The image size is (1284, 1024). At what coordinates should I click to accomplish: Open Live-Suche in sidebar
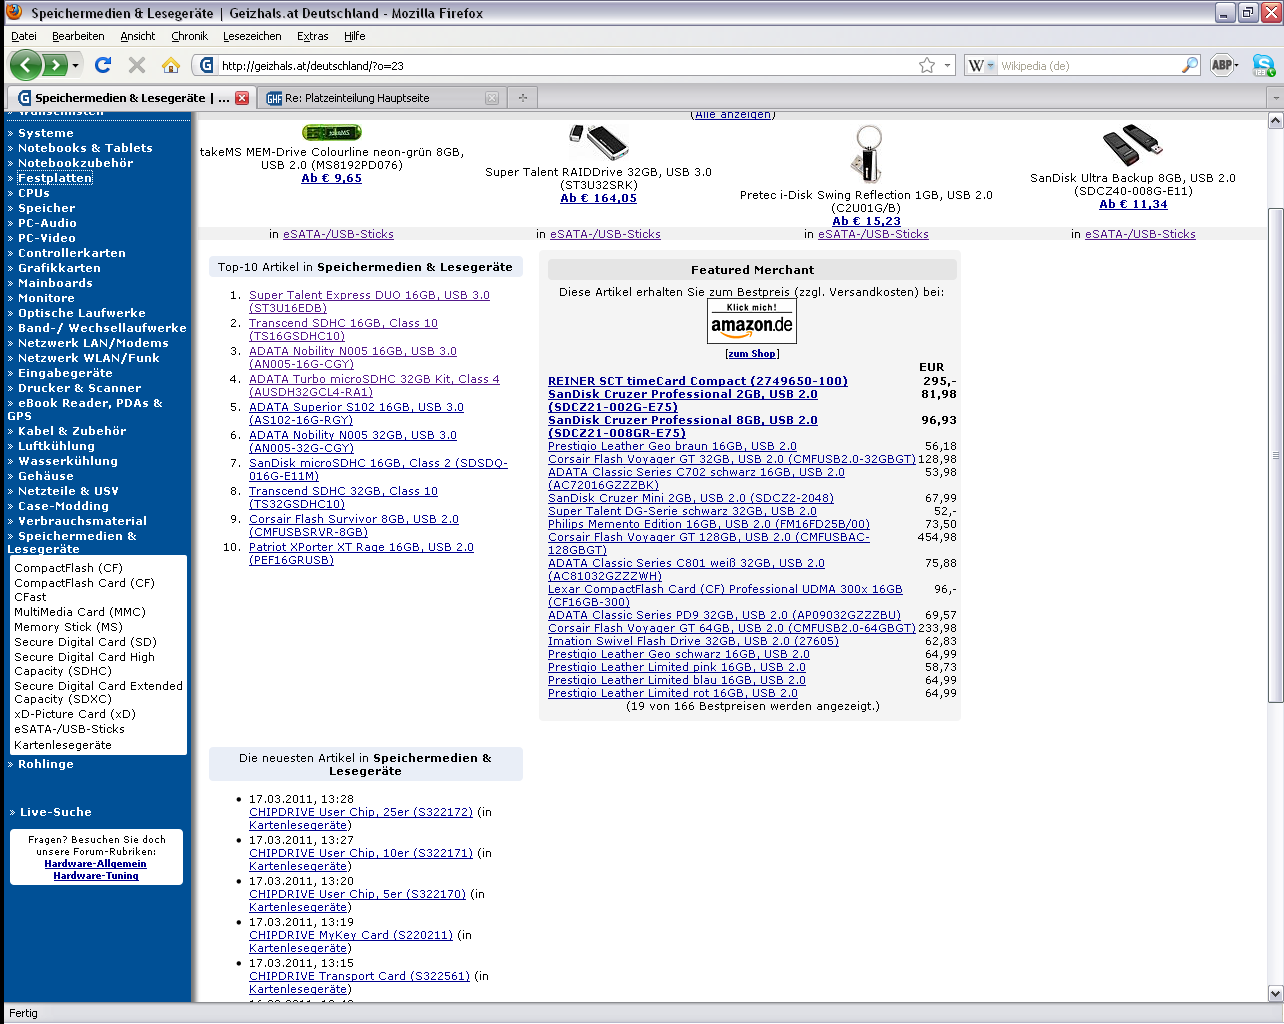pyautogui.click(x=55, y=812)
